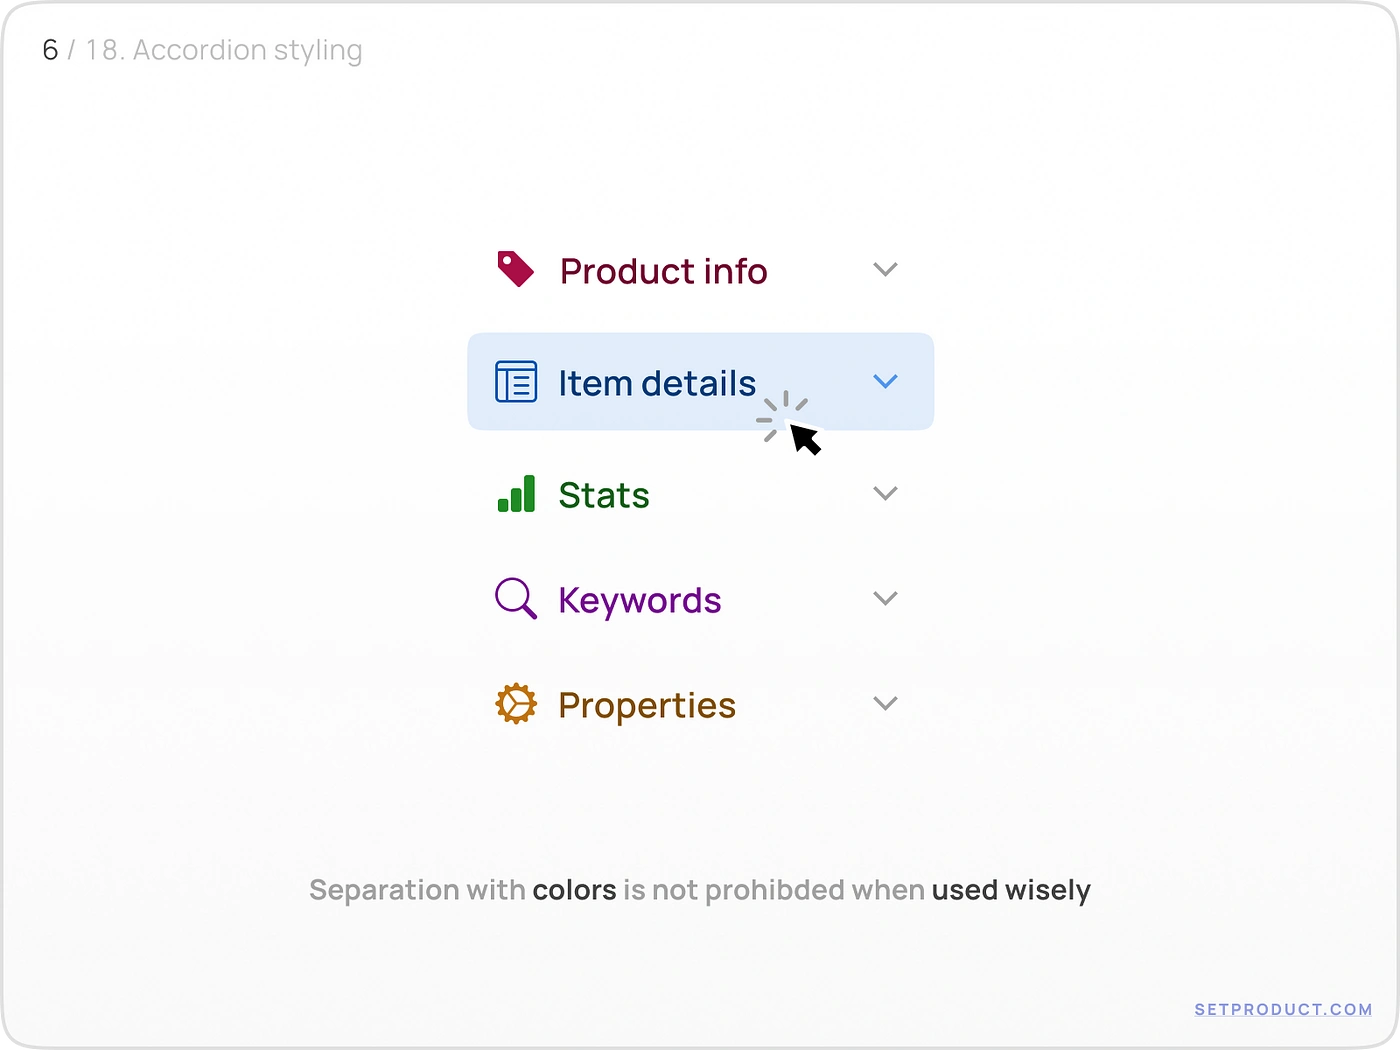Expand the blue Item details chevron
This screenshot has width=1400, height=1050.
(x=885, y=381)
